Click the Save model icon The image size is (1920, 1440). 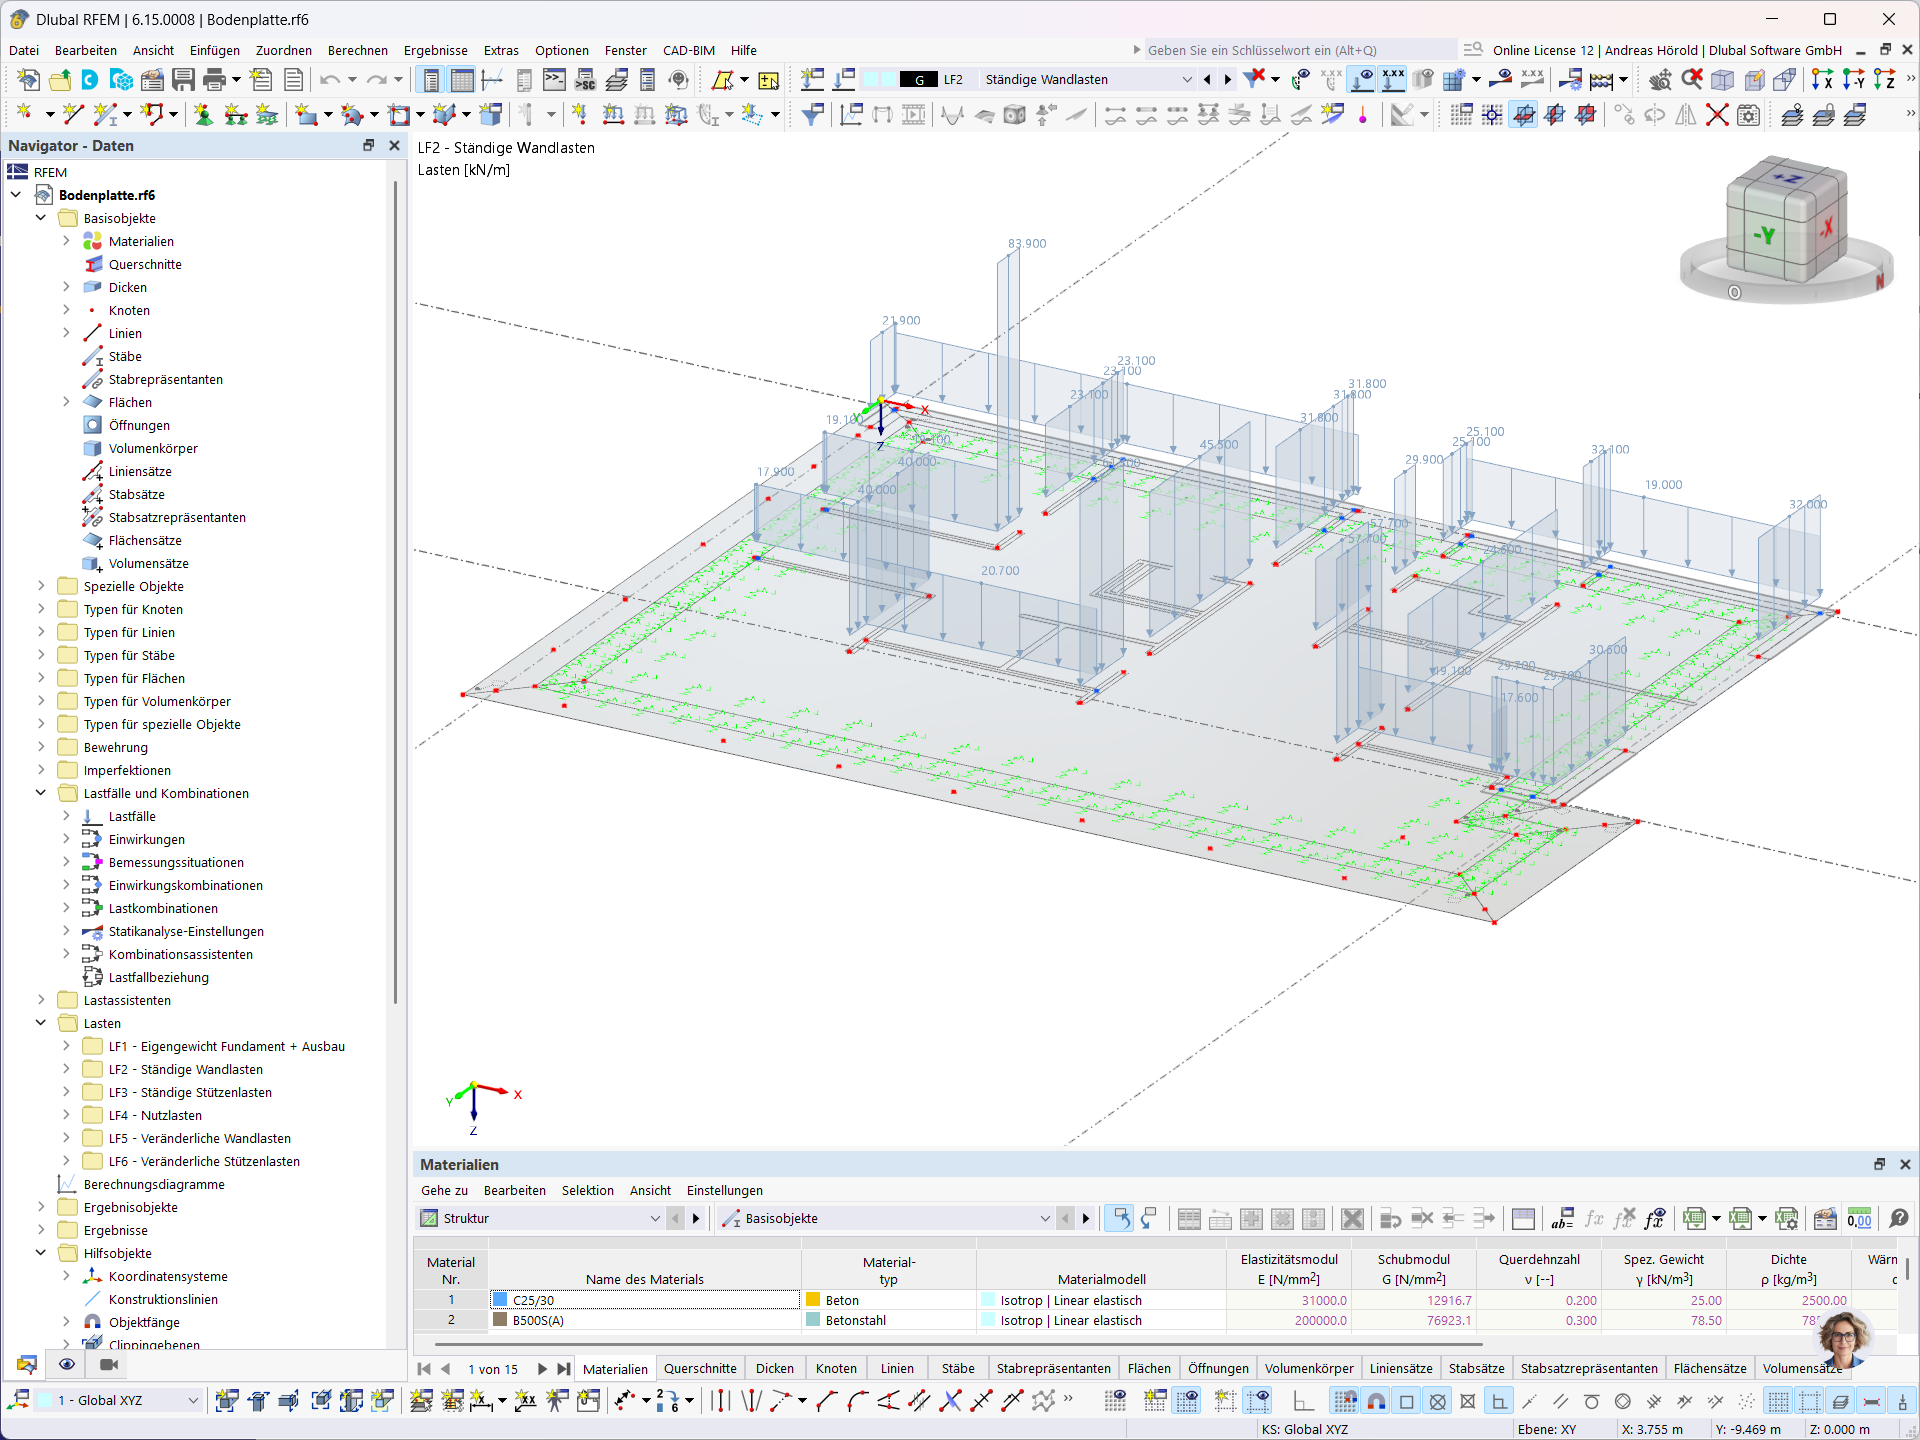pos(183,79)
